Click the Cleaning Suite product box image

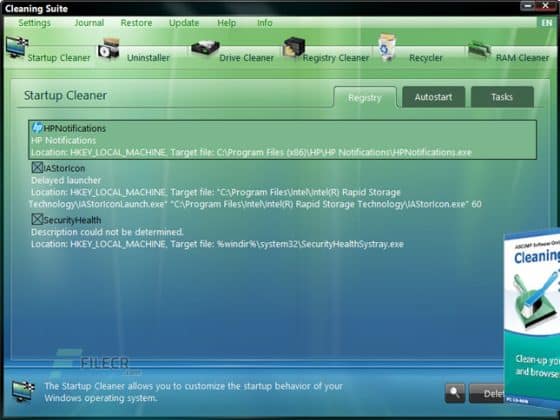tap(532, 319)
